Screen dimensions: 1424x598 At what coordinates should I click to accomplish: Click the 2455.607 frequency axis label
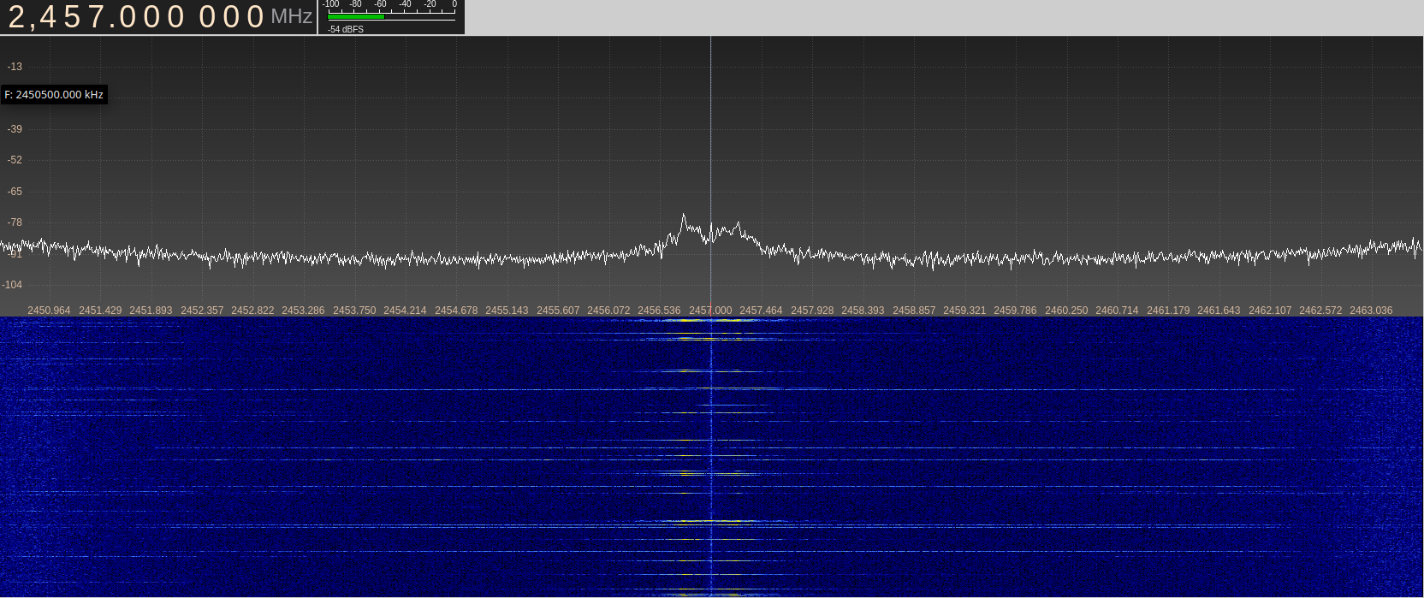(558, 310)
